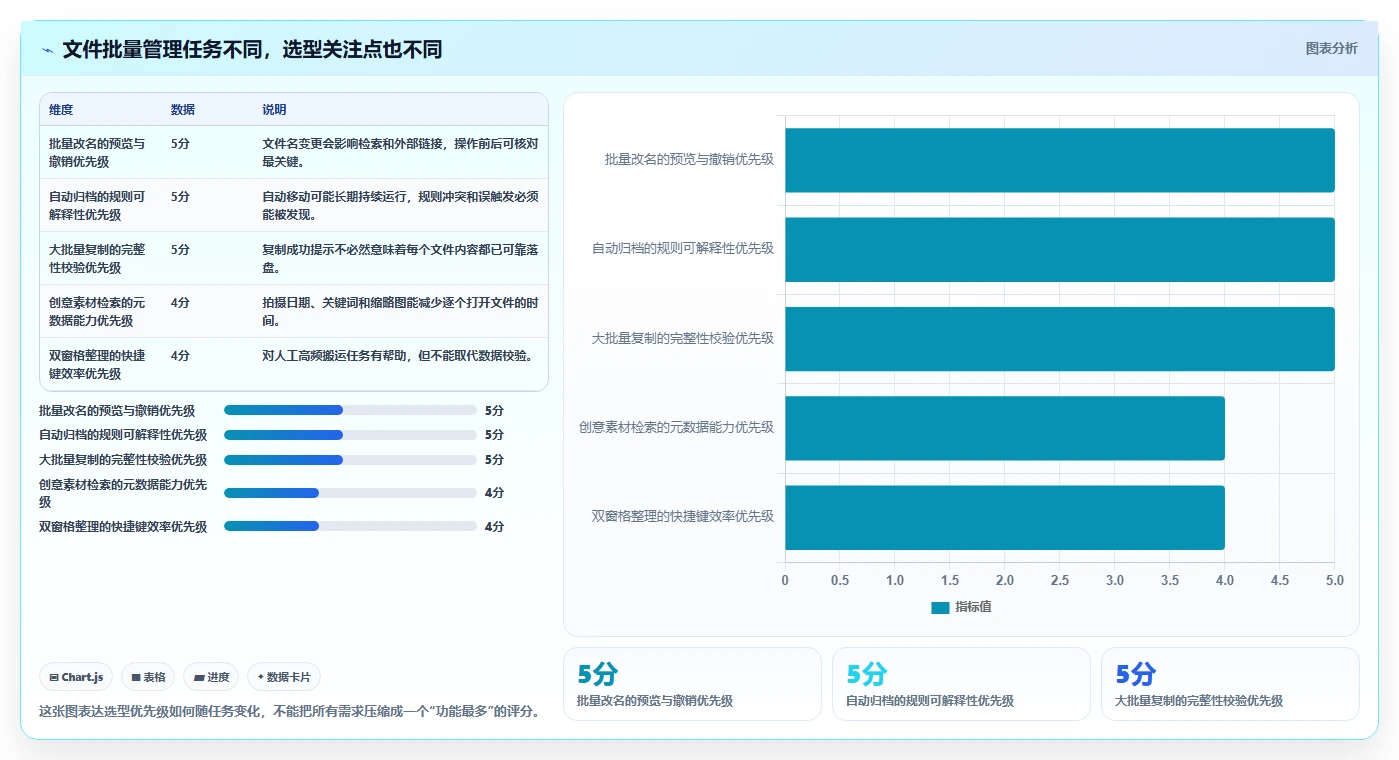1399x760 pixels.
Task: Select the 表格 tag
Action: (148, 677)
